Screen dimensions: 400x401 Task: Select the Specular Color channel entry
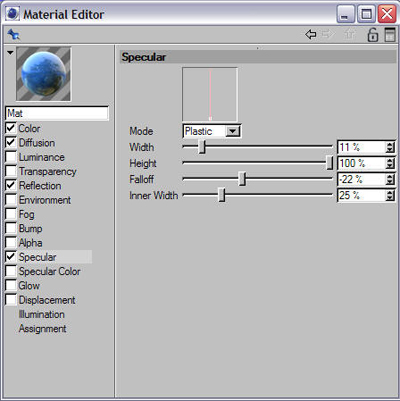[x=49, y=271]
